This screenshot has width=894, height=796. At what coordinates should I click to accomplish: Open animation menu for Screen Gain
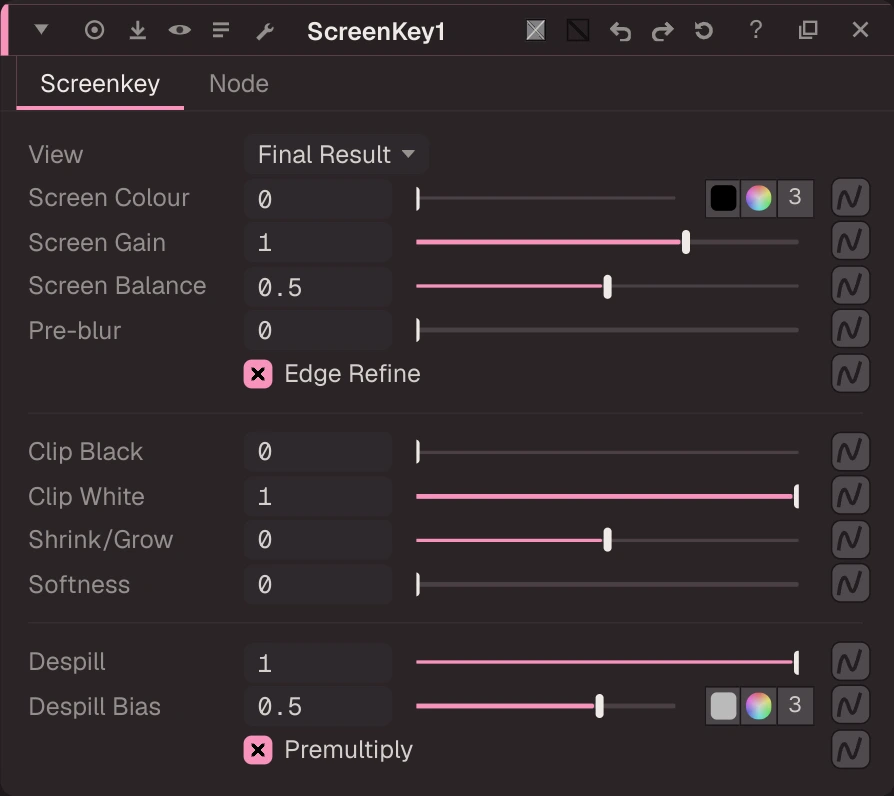850,241
